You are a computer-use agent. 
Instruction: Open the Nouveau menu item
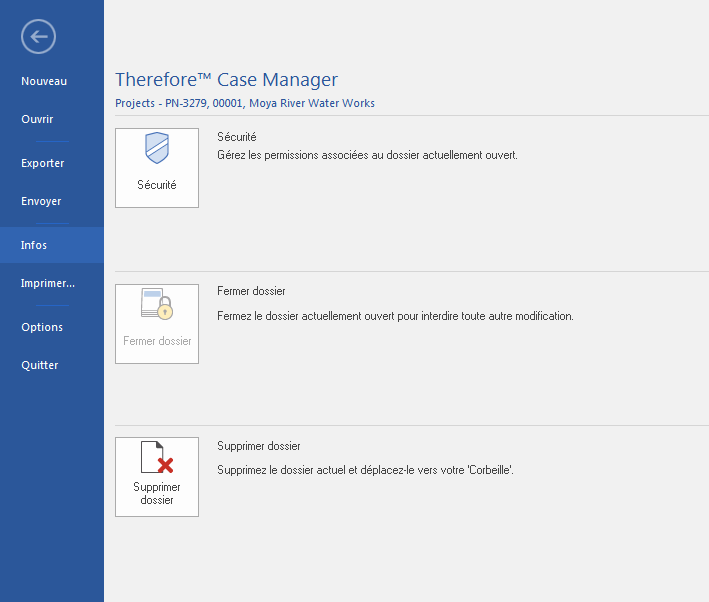[44, 81]
